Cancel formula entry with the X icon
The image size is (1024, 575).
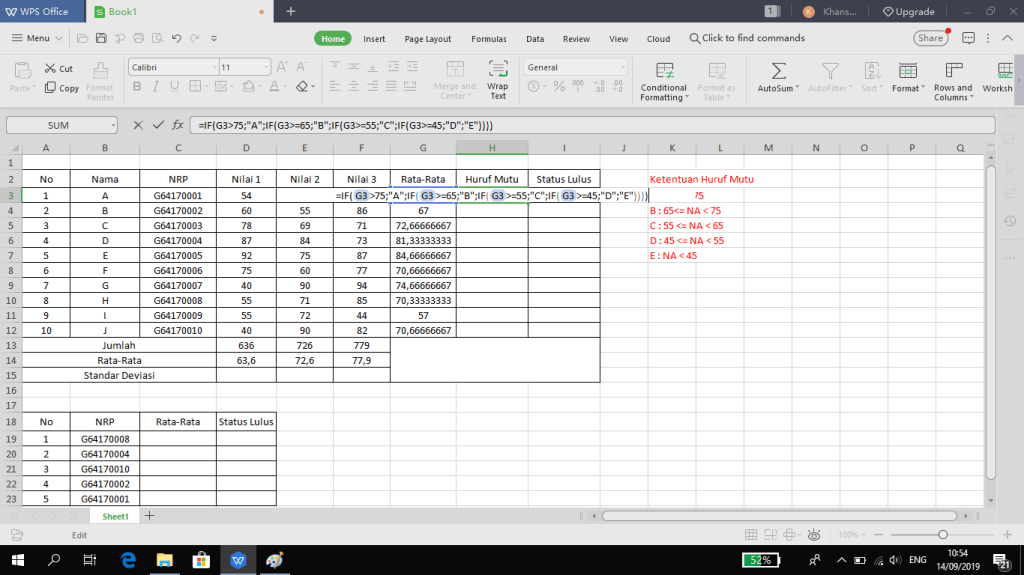137,126
